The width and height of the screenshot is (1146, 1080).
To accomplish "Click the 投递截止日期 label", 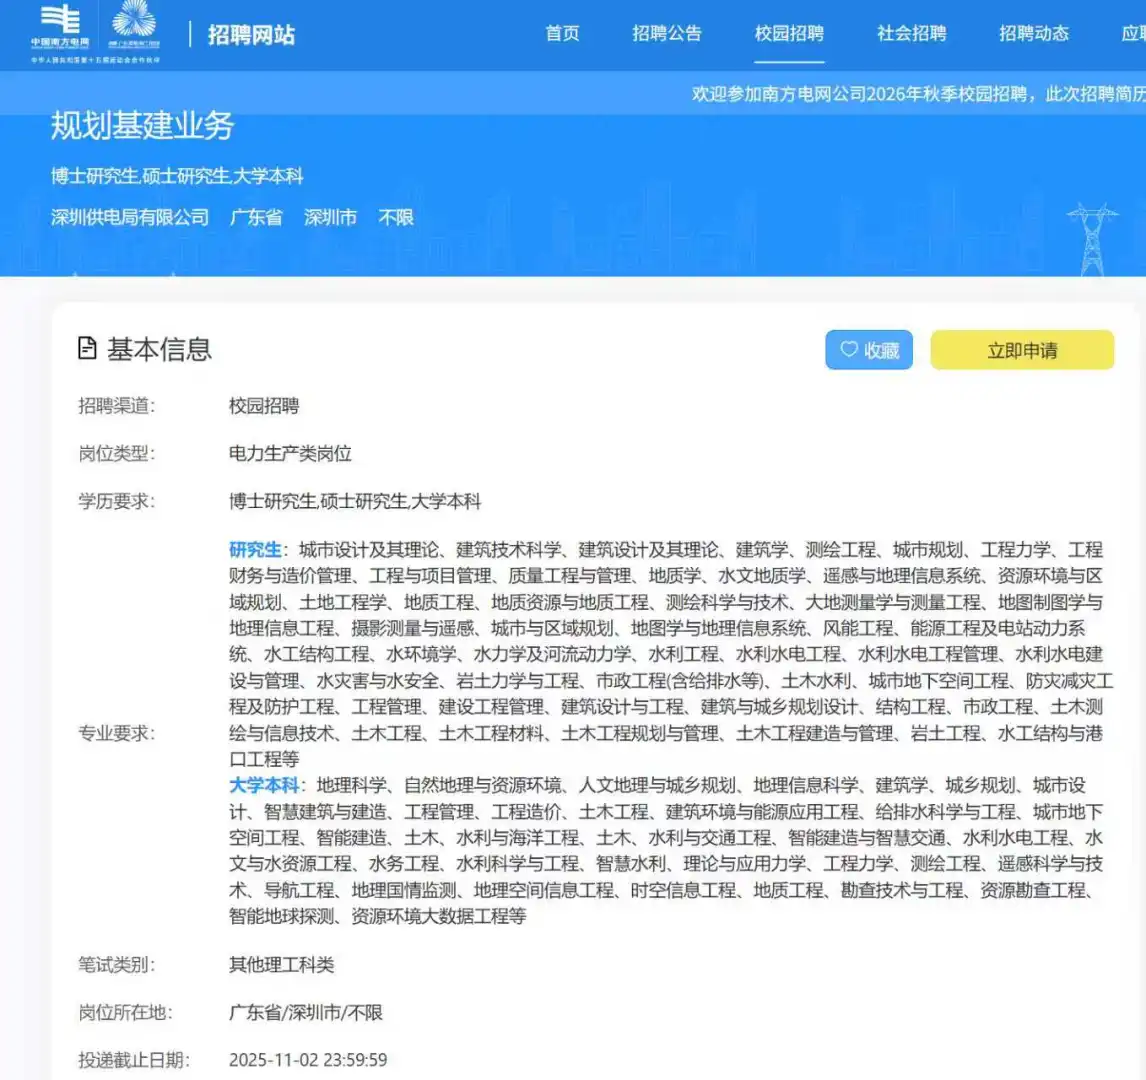I will click(134, 1060).
